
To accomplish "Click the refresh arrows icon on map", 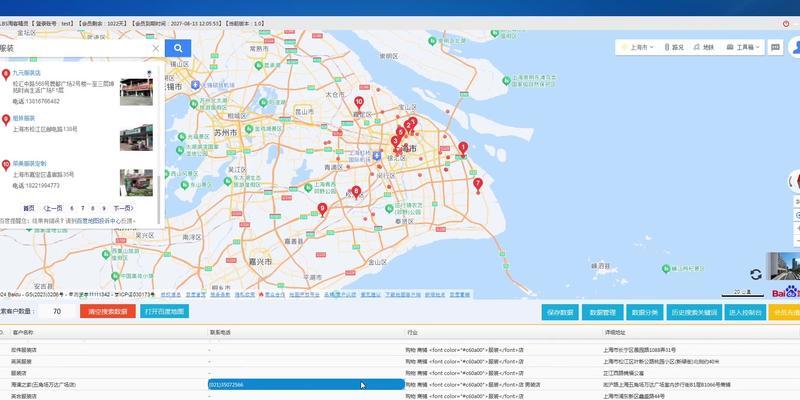I will (756, 274).
